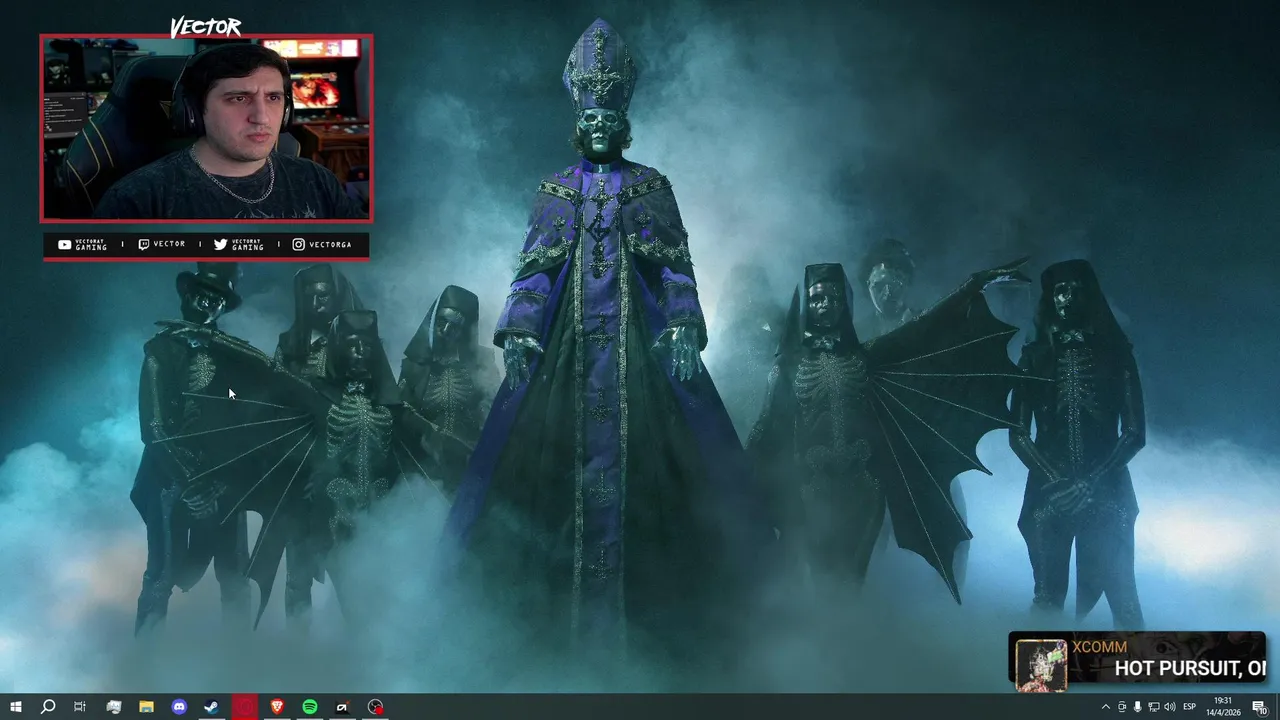This screenshot has width=1280, height=720.
Task: Open the last pinned app with the red dot
Action: 375,707
